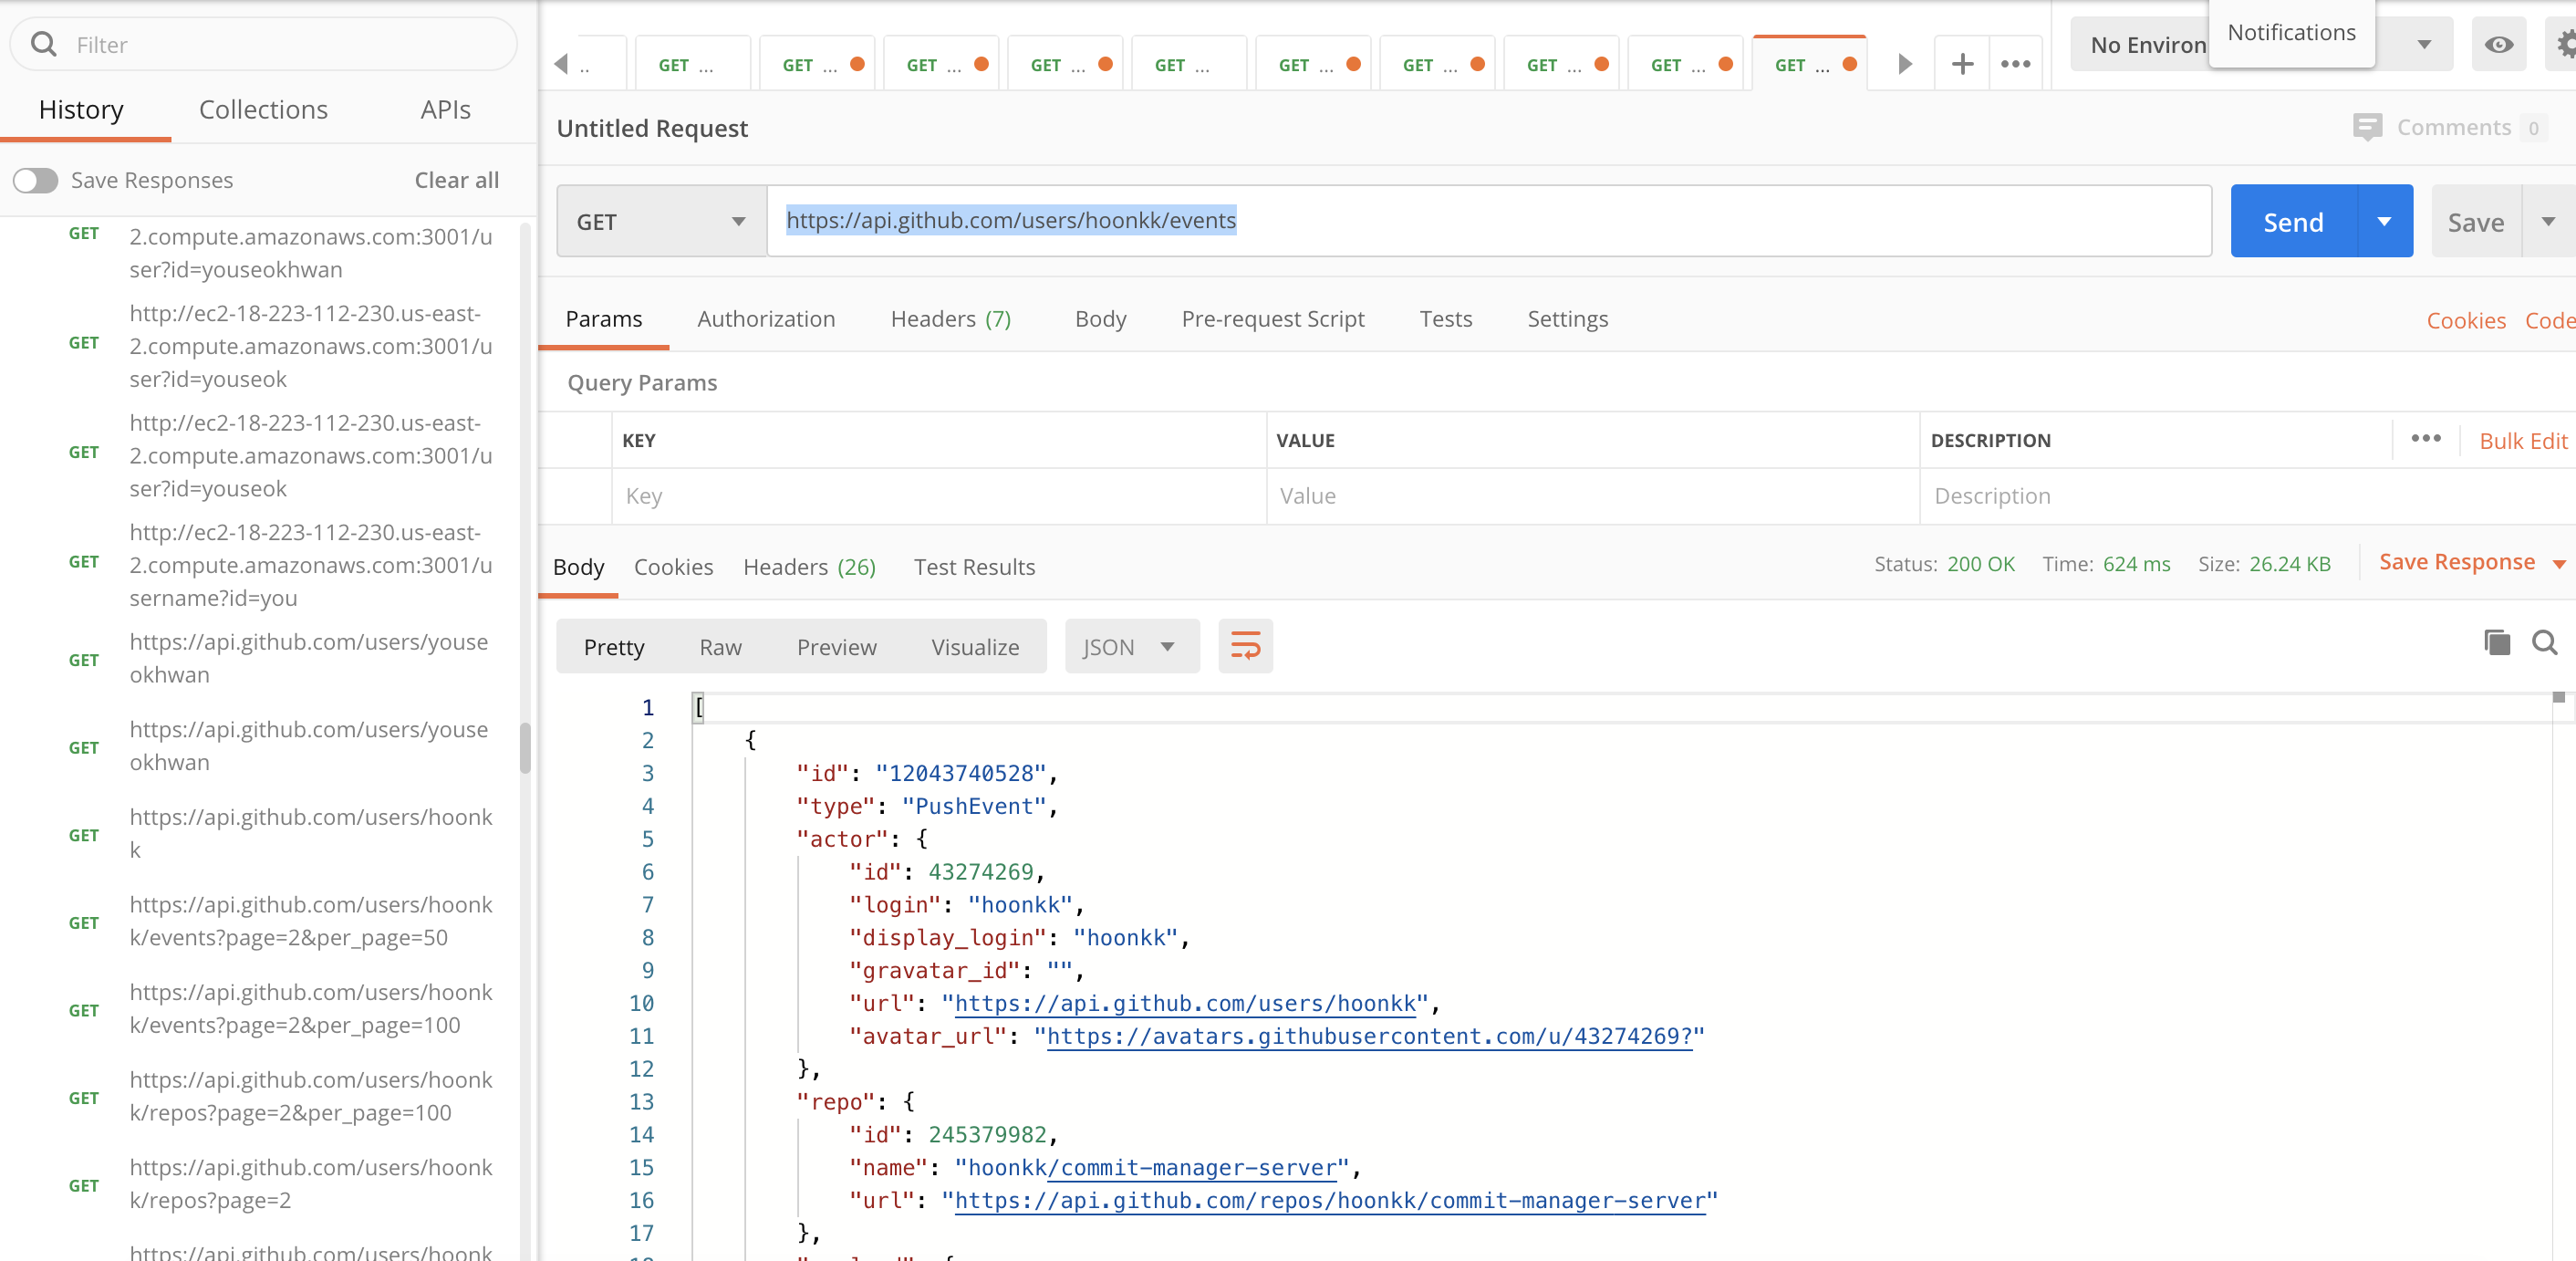Switch to the APIs sidebar tab
The height and width of the screenshot is (1261, 2576).
coord(445,110)
